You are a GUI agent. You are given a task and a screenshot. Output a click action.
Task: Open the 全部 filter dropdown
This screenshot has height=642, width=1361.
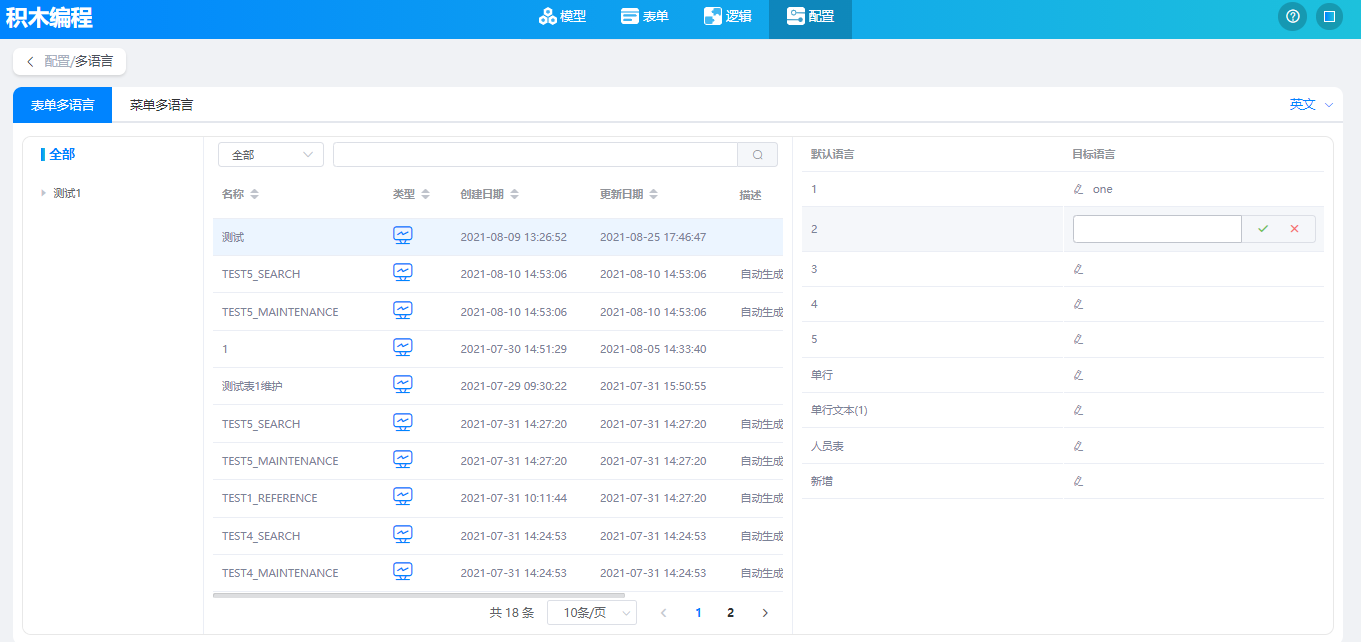[x=271, y=155]
